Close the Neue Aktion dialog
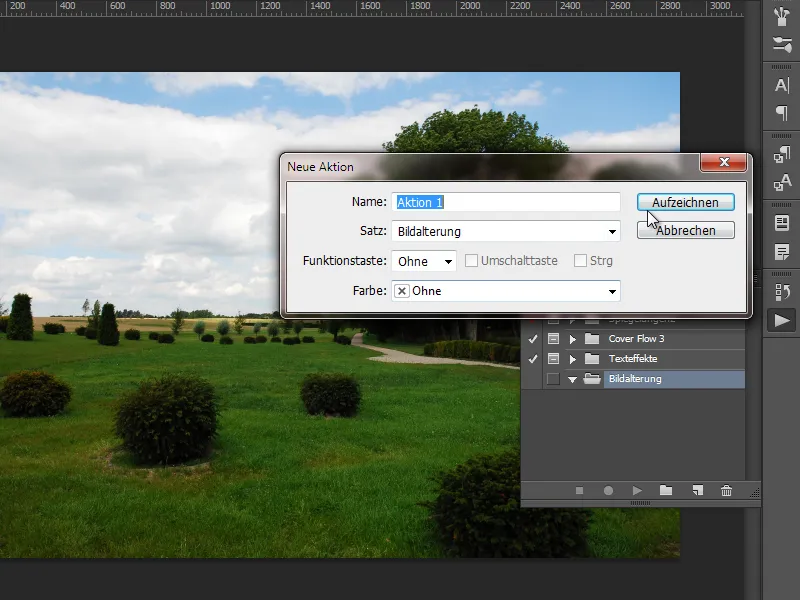The height and width of the screenshot is (600, 800). click(723, 162)
